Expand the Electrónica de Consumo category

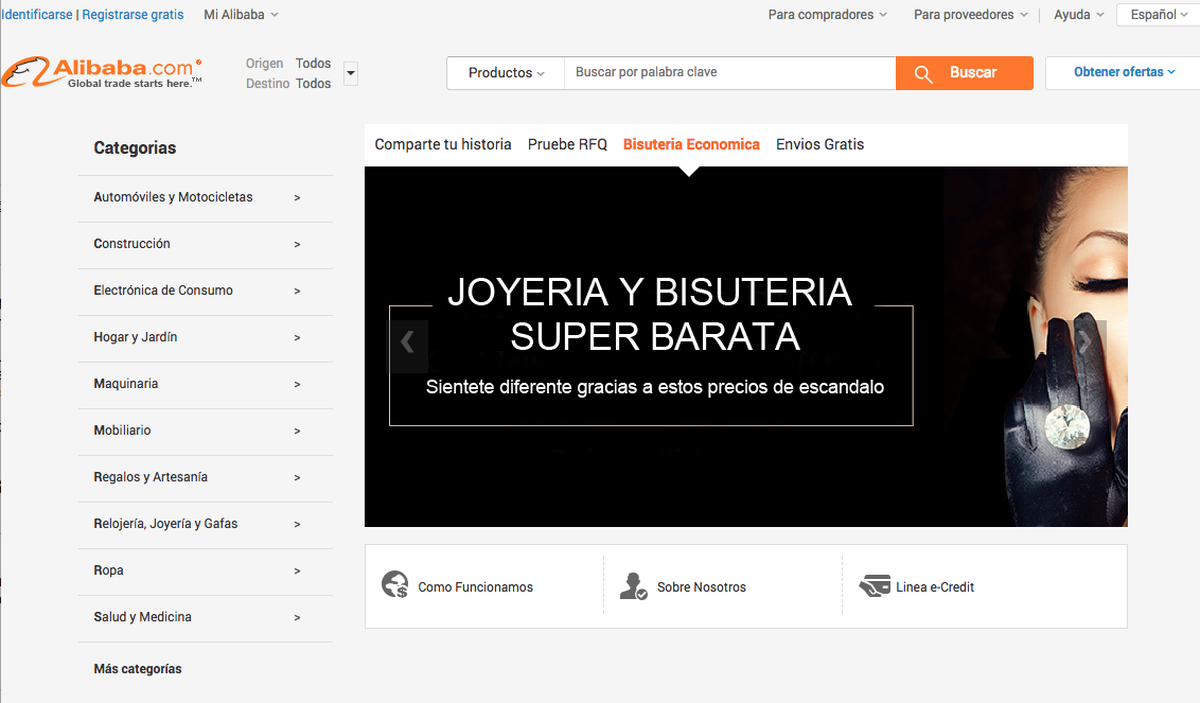[163, 291]
